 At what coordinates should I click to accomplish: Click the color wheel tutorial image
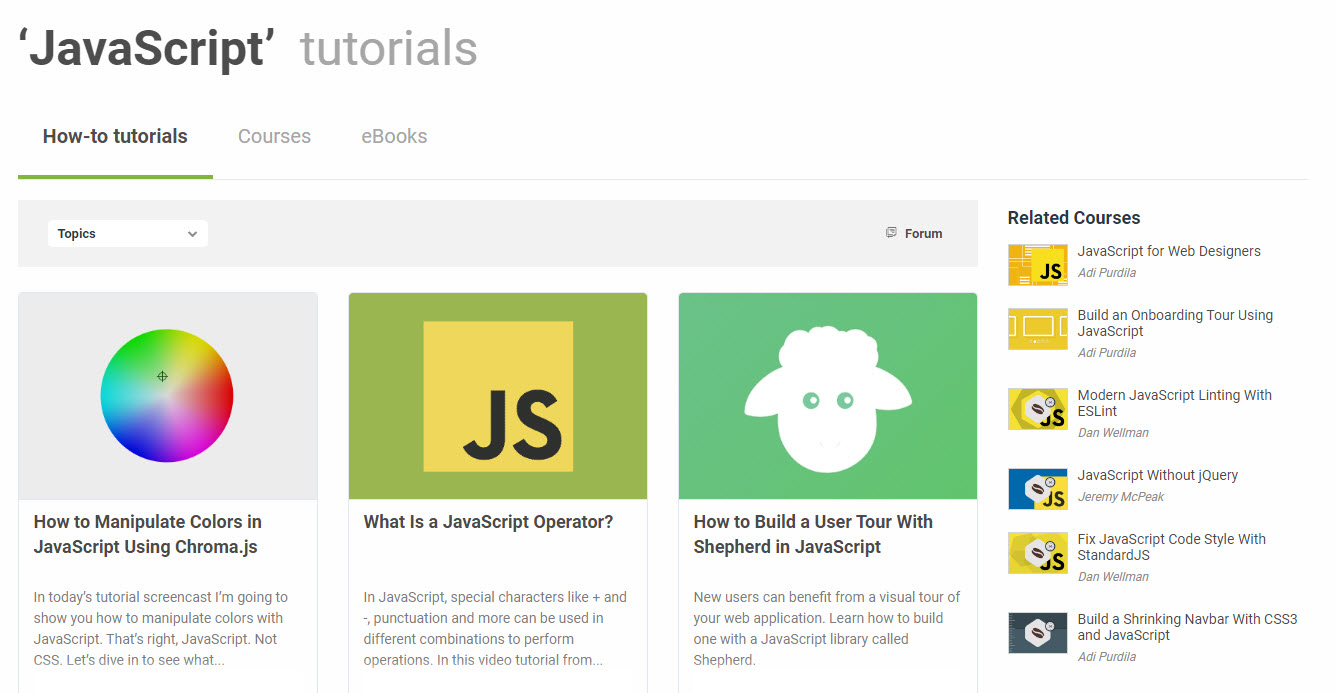point(167,396)
